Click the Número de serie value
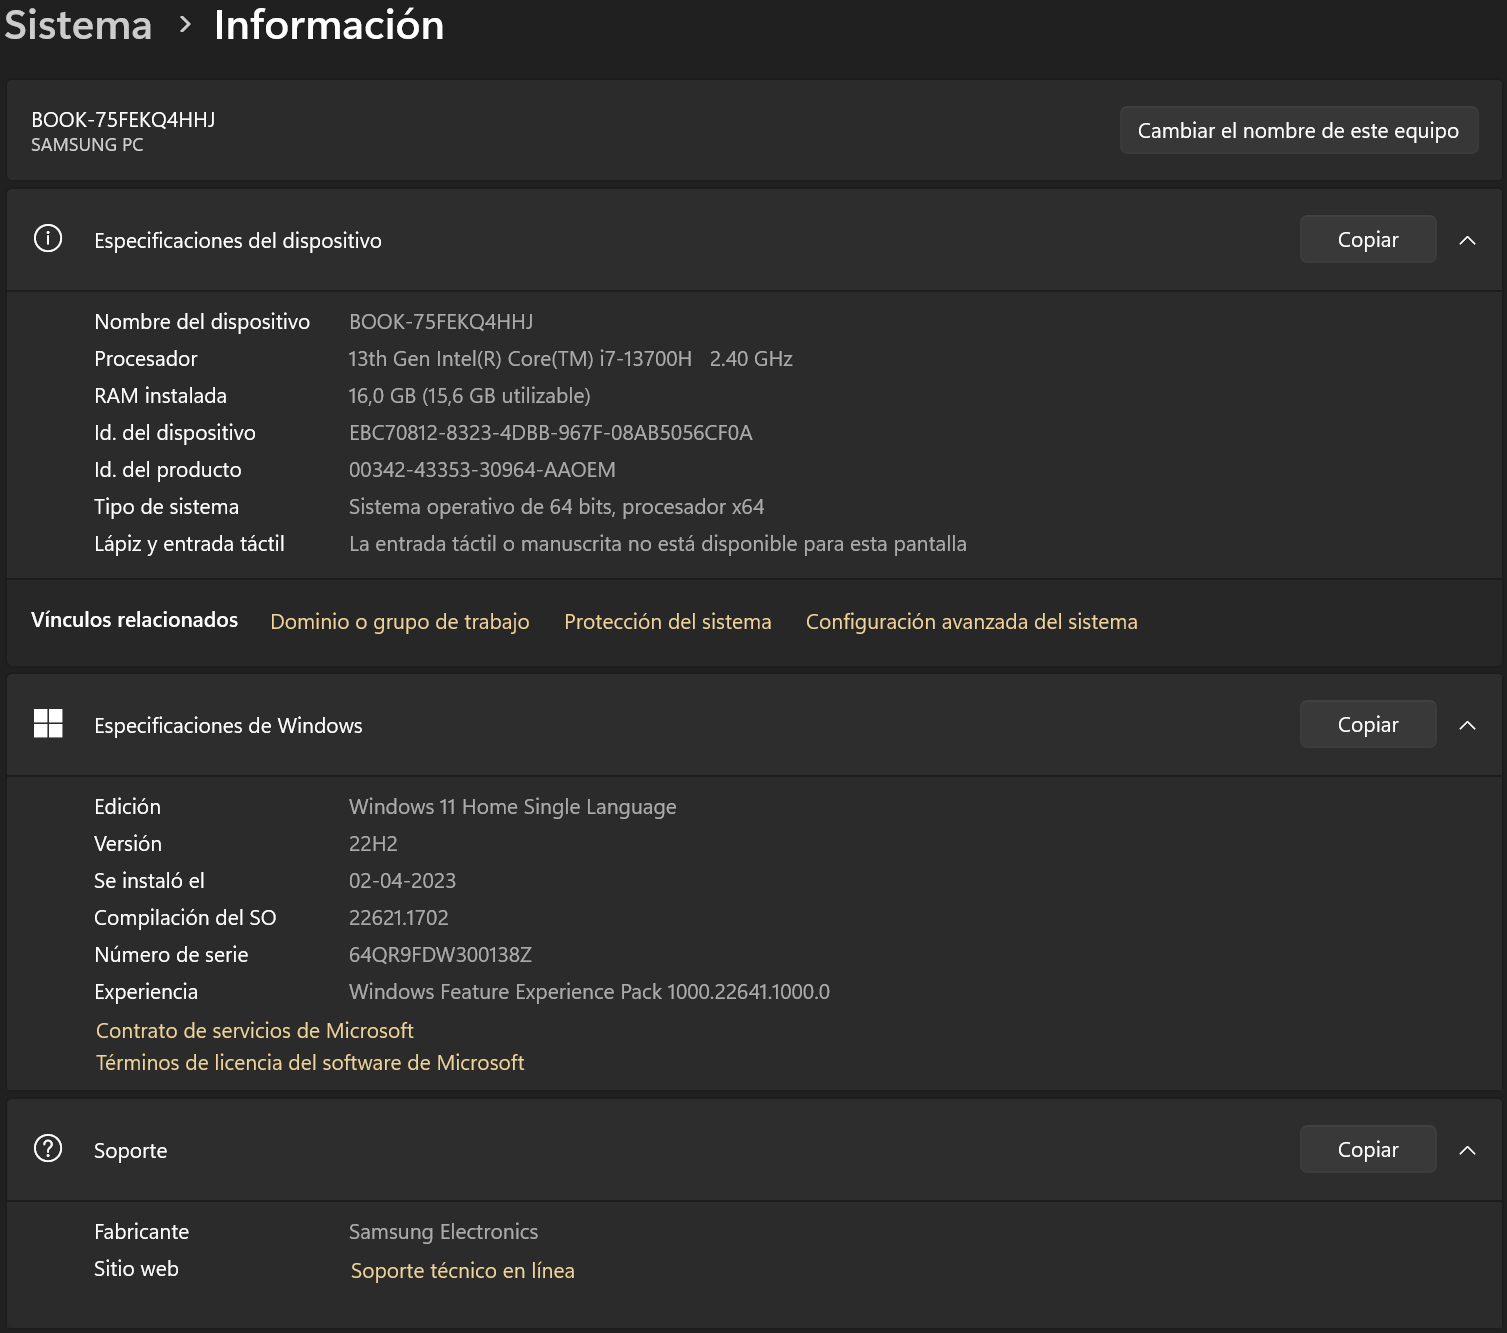Image resolution: width=1507 pixels, height=1333 pixels. tap(440, 955)
